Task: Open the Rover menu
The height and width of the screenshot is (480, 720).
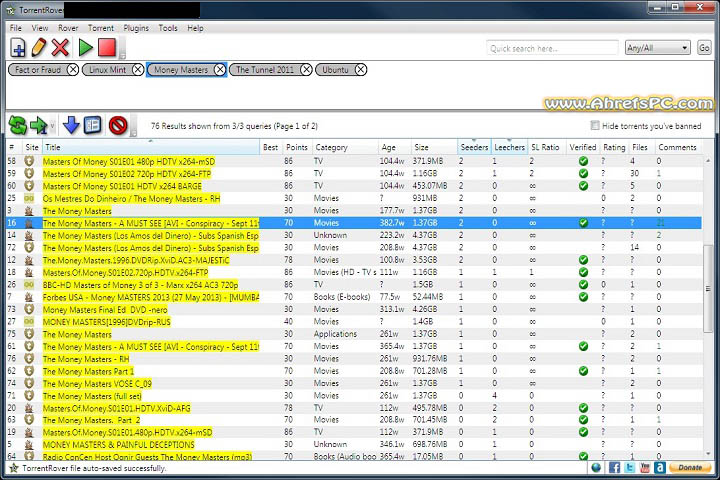Action: 68,28
